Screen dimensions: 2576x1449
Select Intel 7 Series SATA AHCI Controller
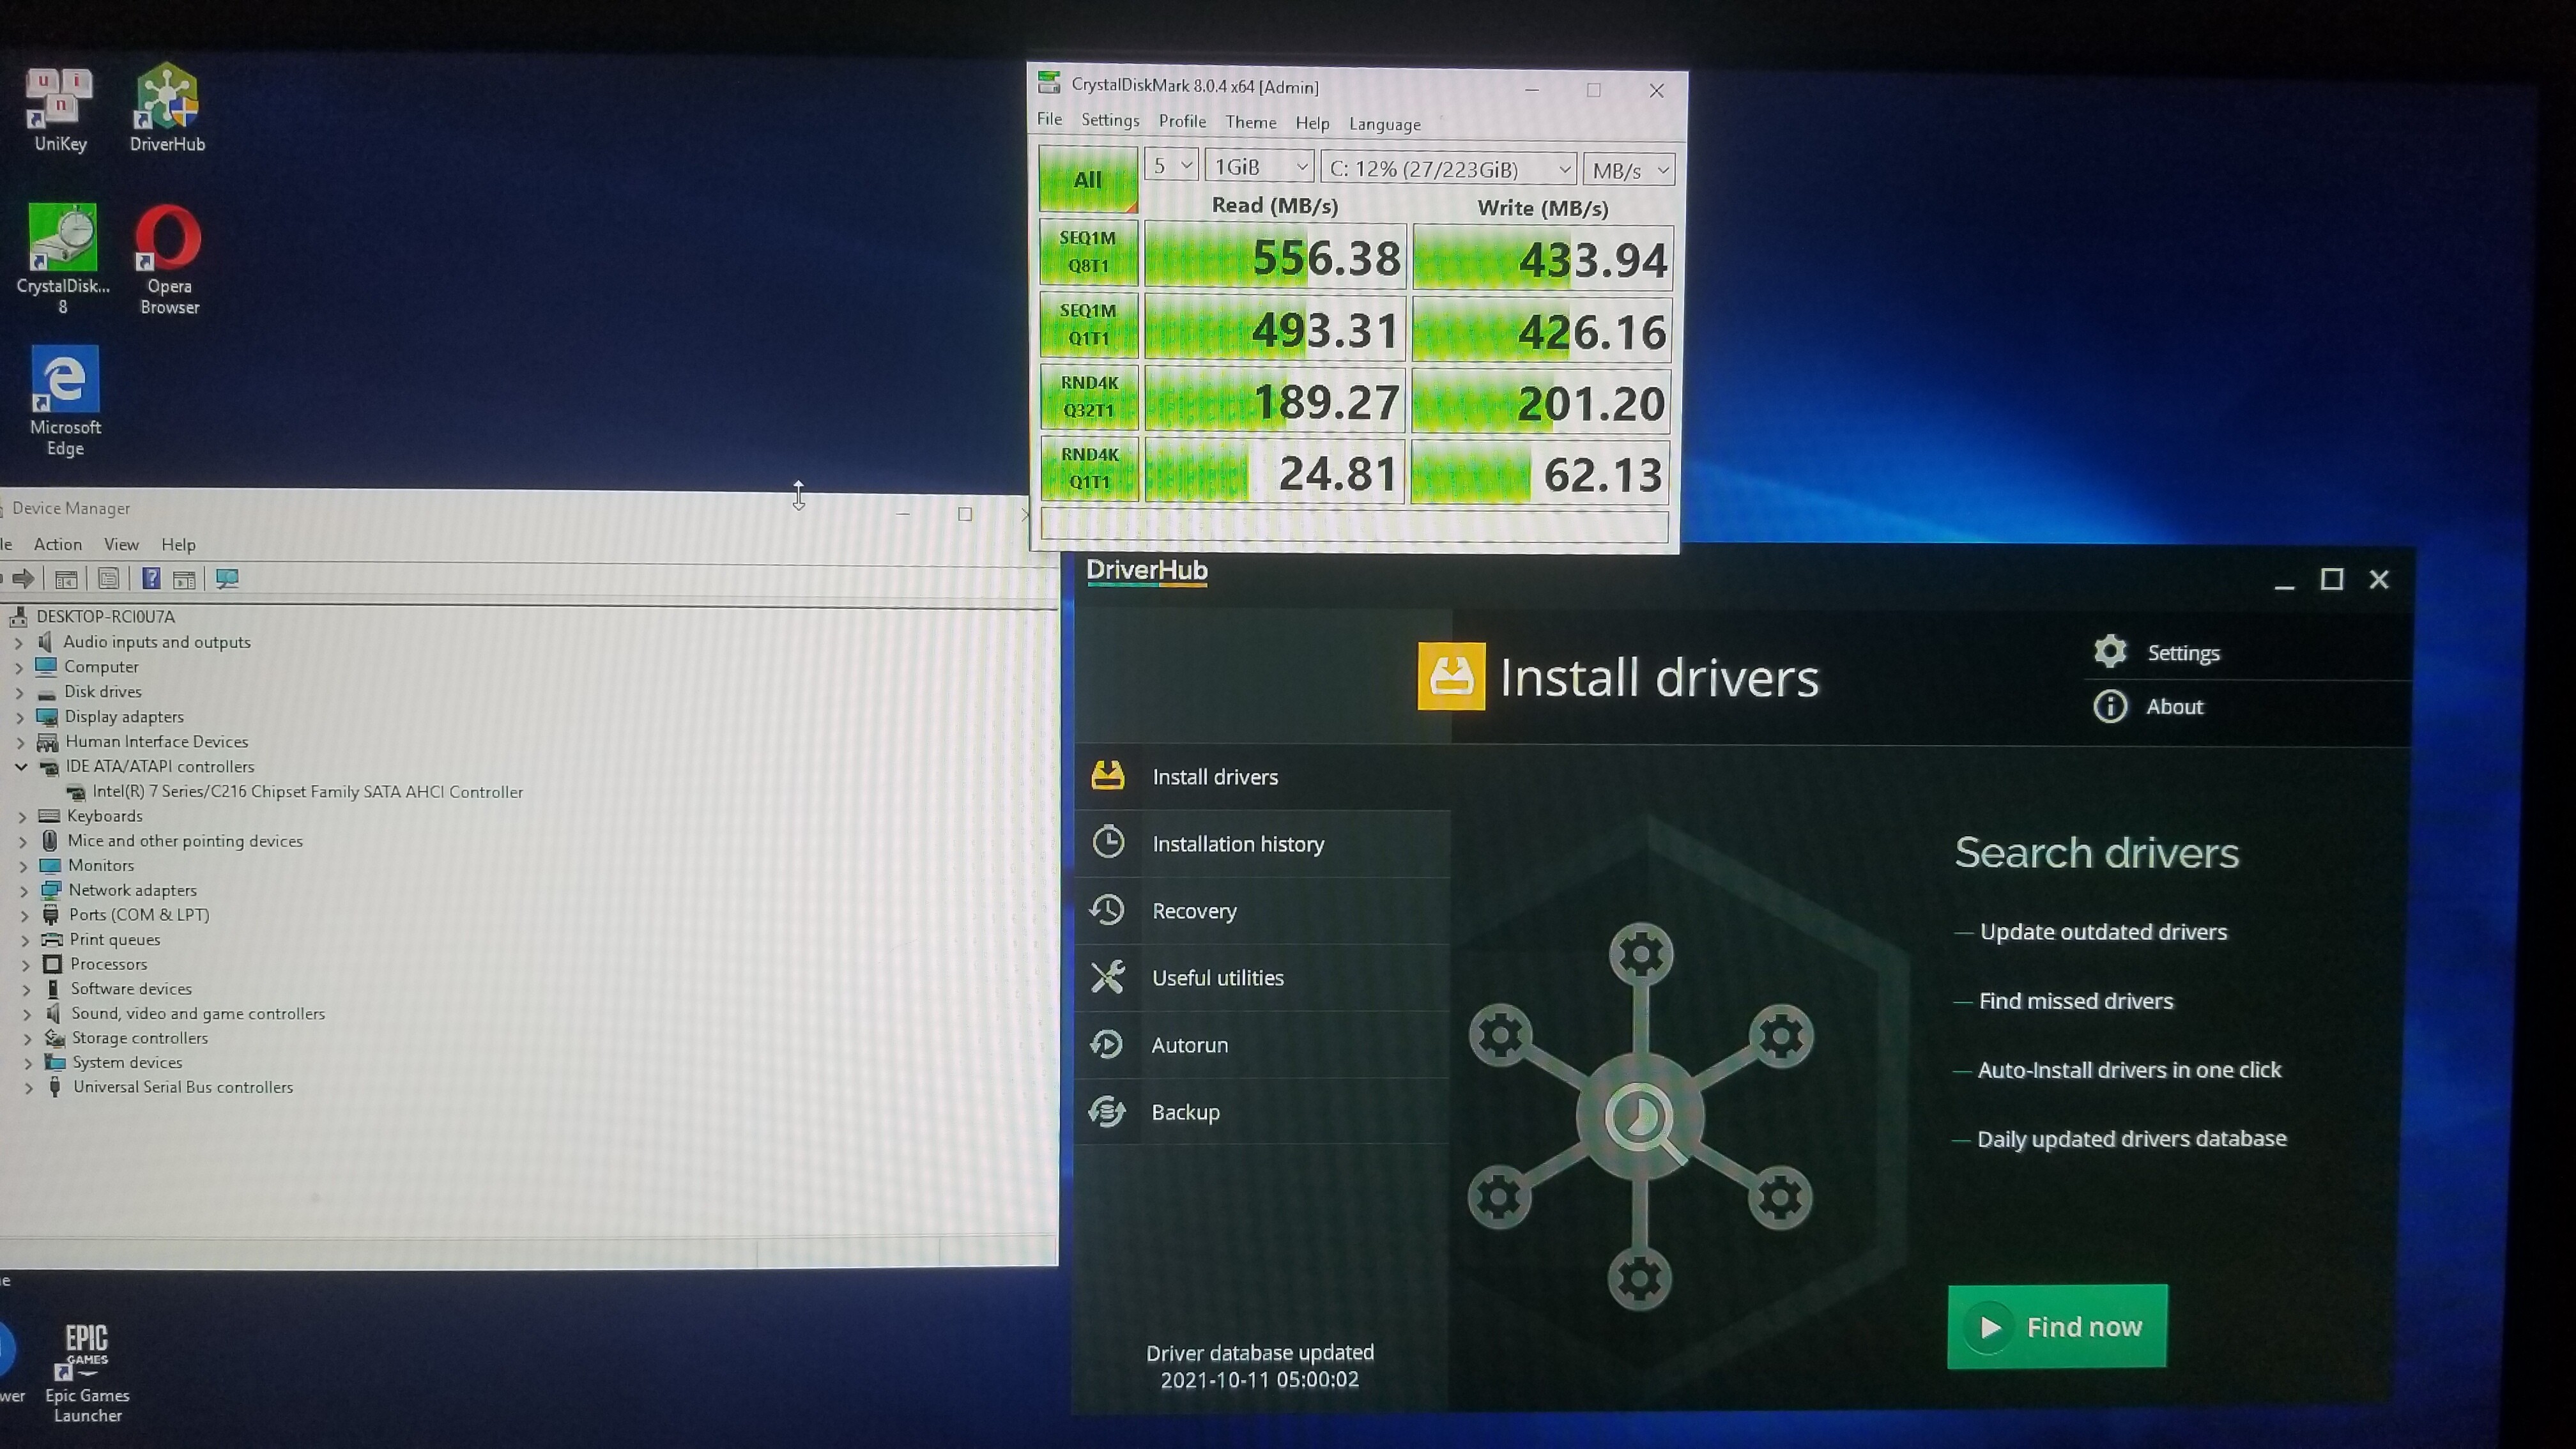point(307,791)
